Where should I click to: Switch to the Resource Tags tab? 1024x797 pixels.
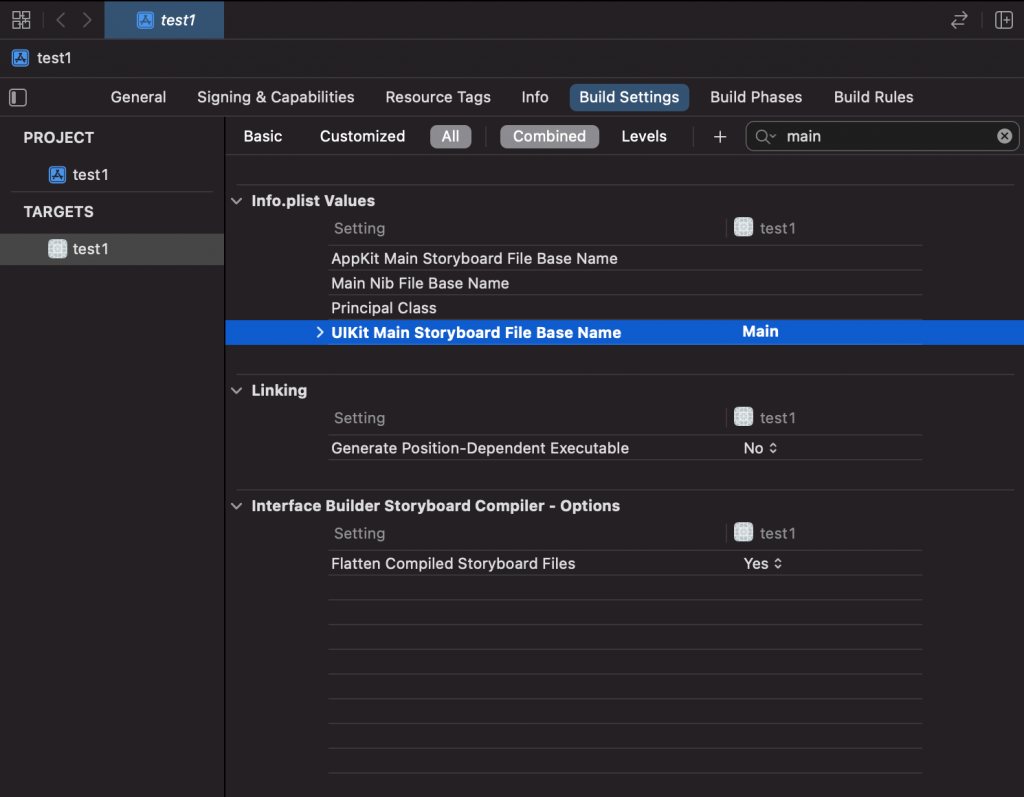click(438, 97)
